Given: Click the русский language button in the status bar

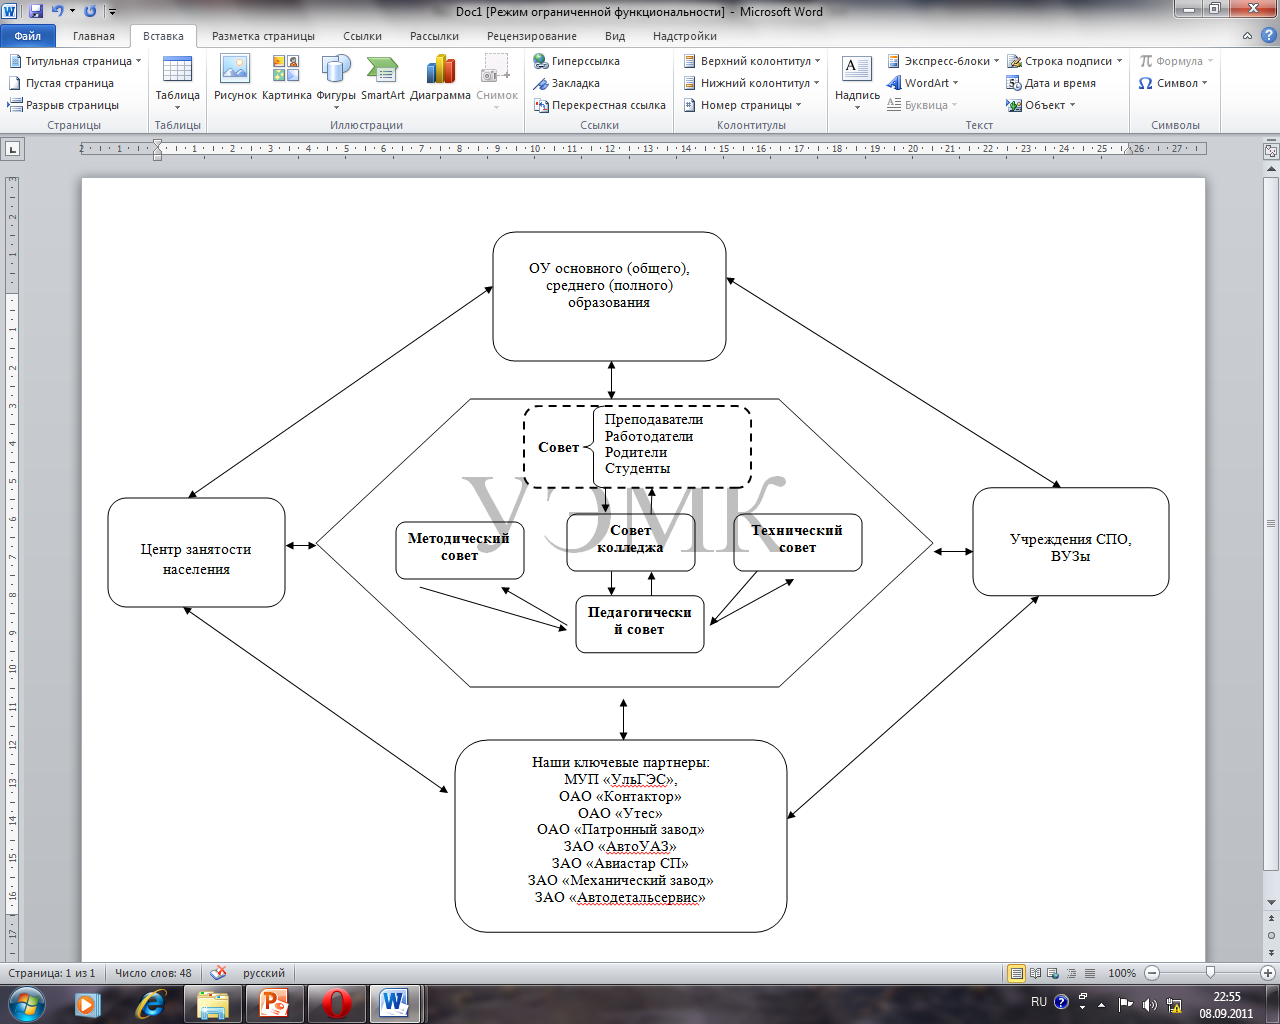Looking at the screenshot, I should click(264, 973).
